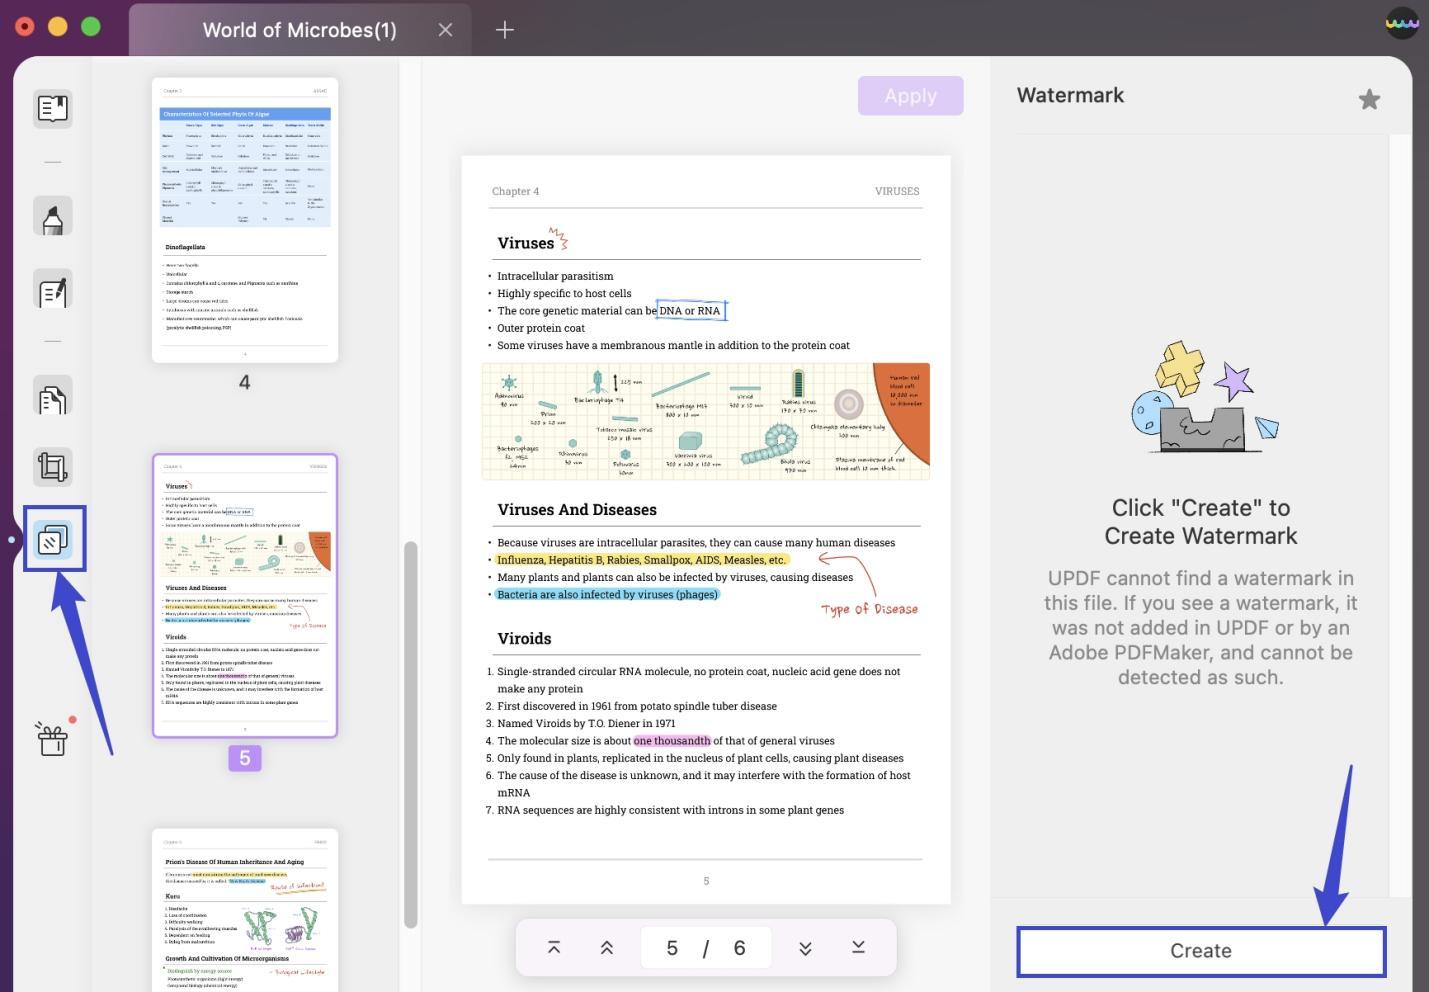Click the star favorites icon in Watermark panel
The image size is (1429, 992).
[x=1369, y=98]
